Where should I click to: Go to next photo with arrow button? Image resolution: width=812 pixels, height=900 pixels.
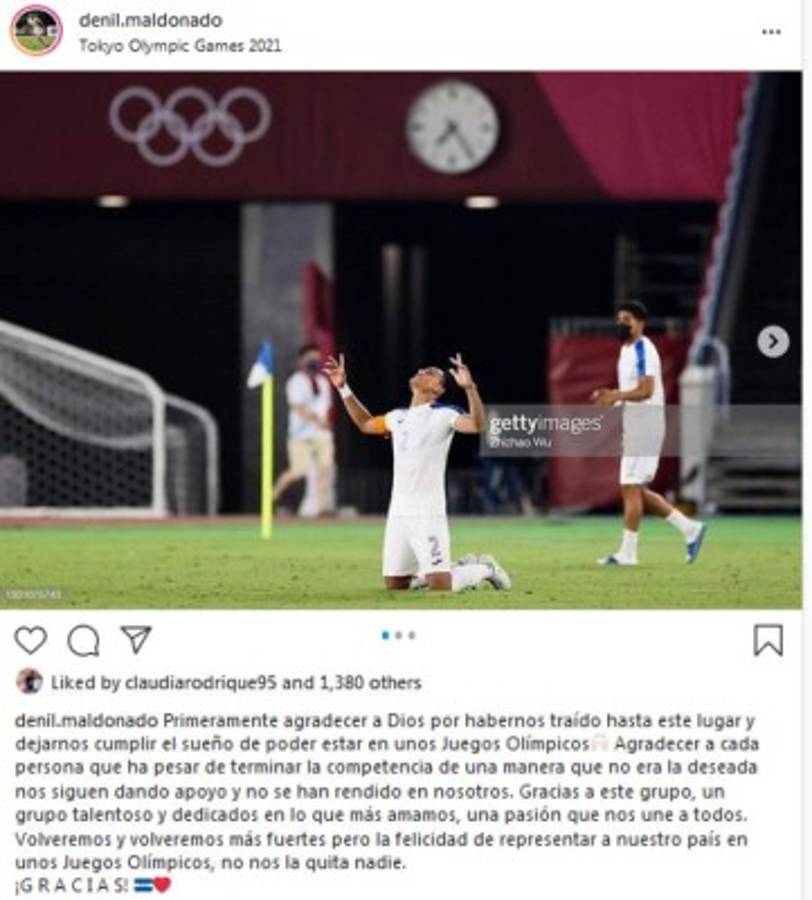[x=773, y=342]
